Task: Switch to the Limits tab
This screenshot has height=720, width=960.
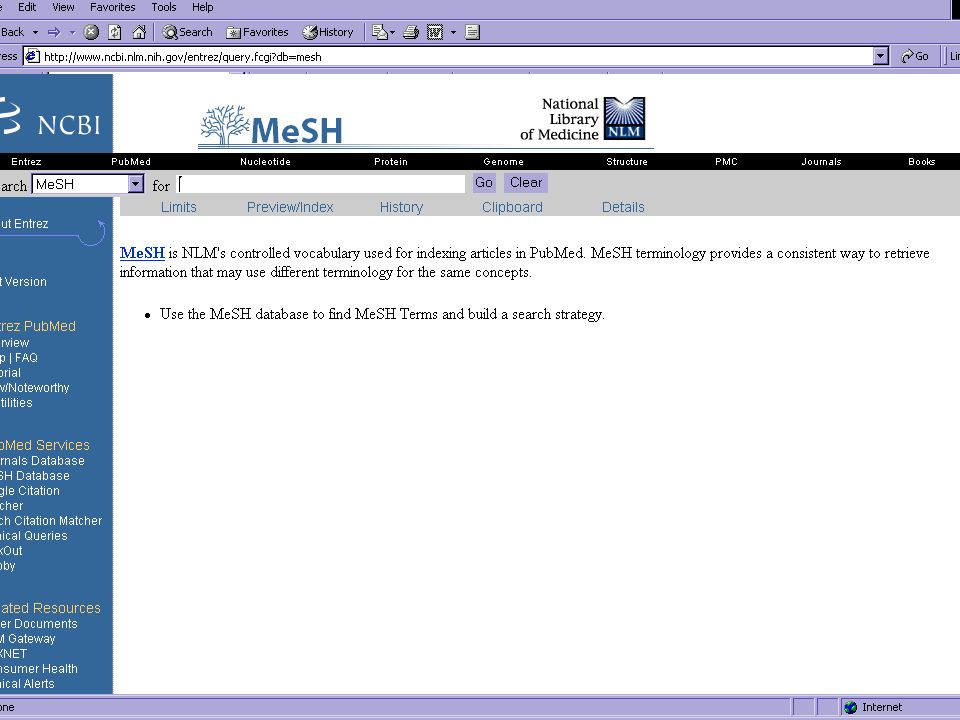Action: coord(179,207)
